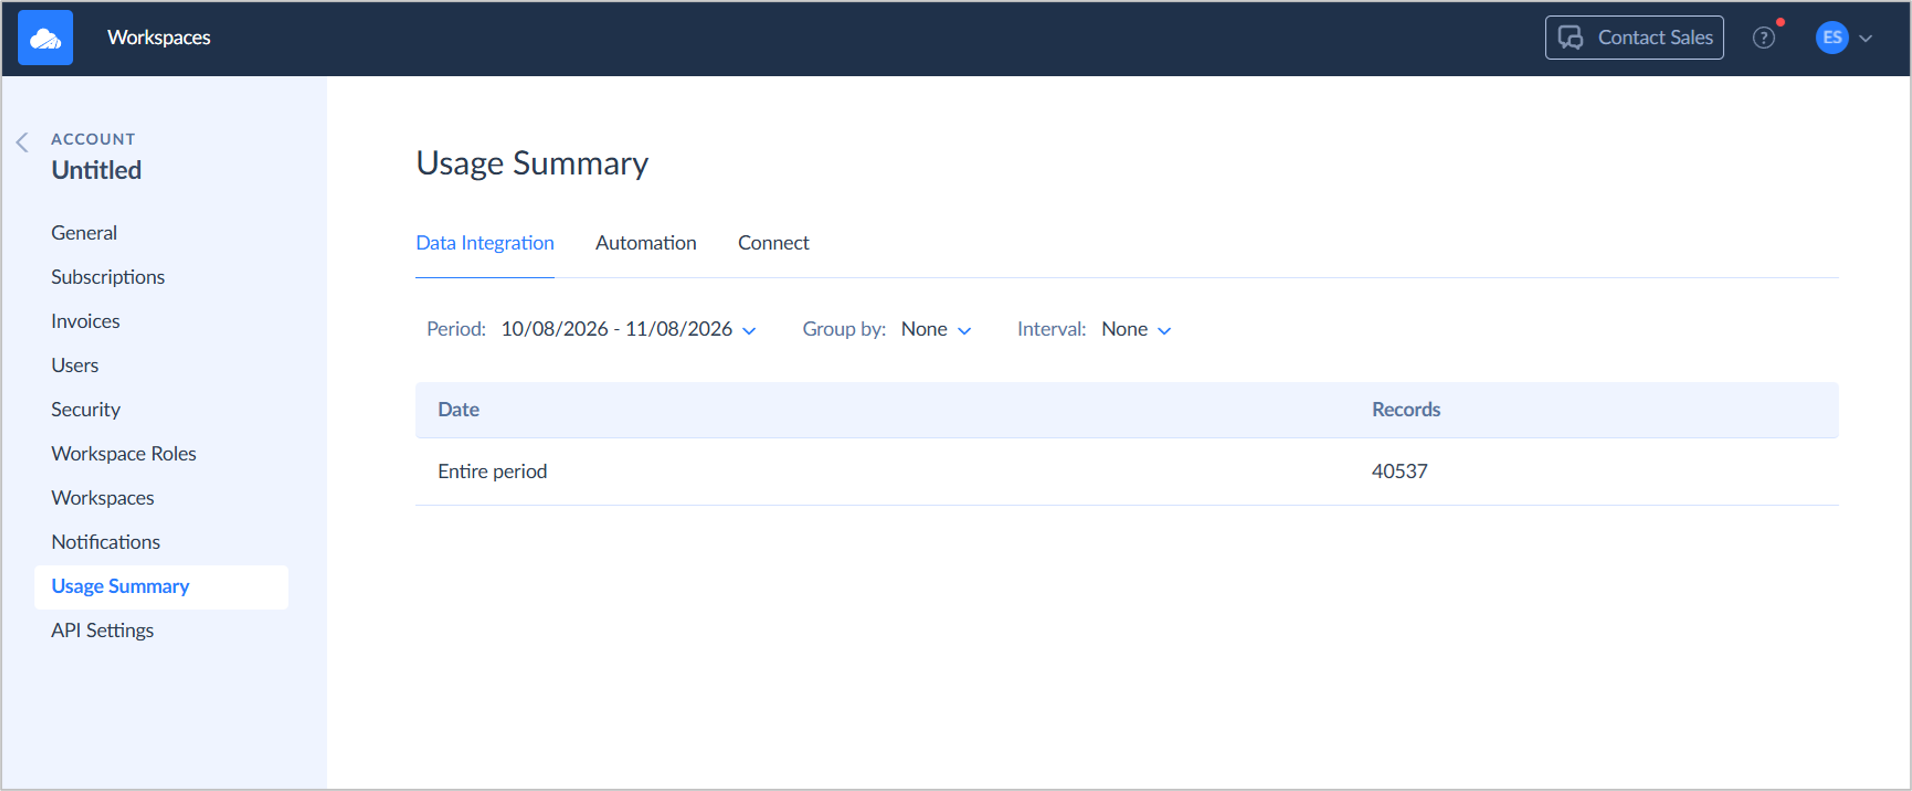Open API Settings page
The height and width of the screenshot is (791, 1912).
point(103,630)
